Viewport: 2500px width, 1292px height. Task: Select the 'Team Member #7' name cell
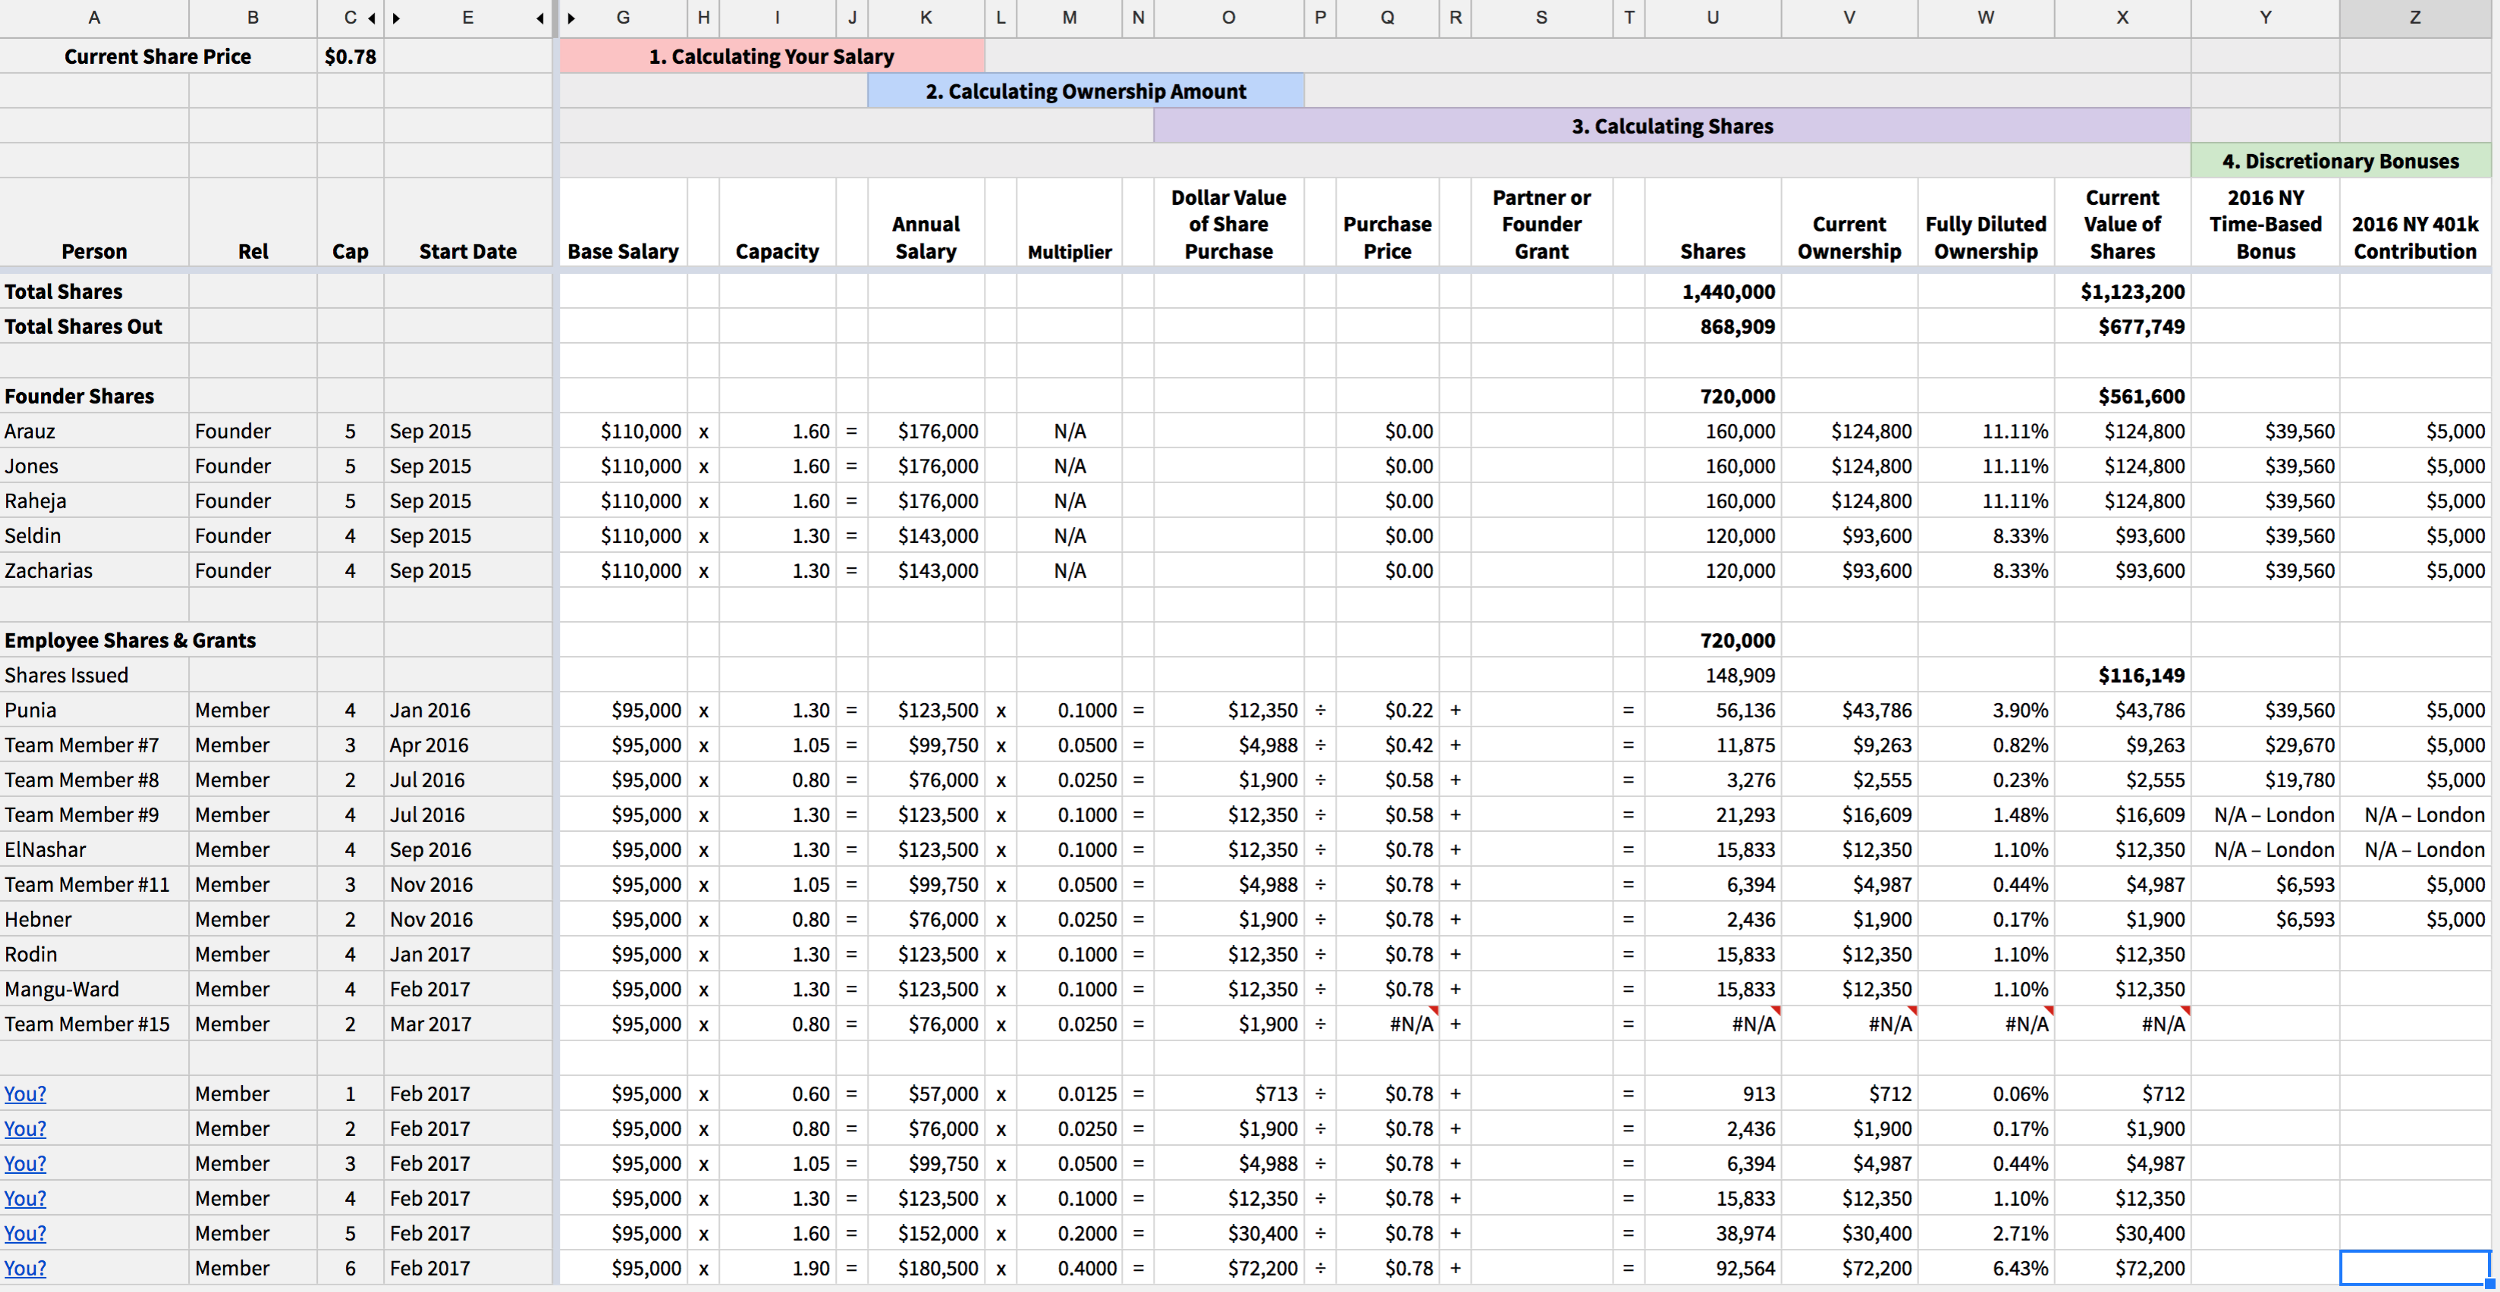(94, 745)
